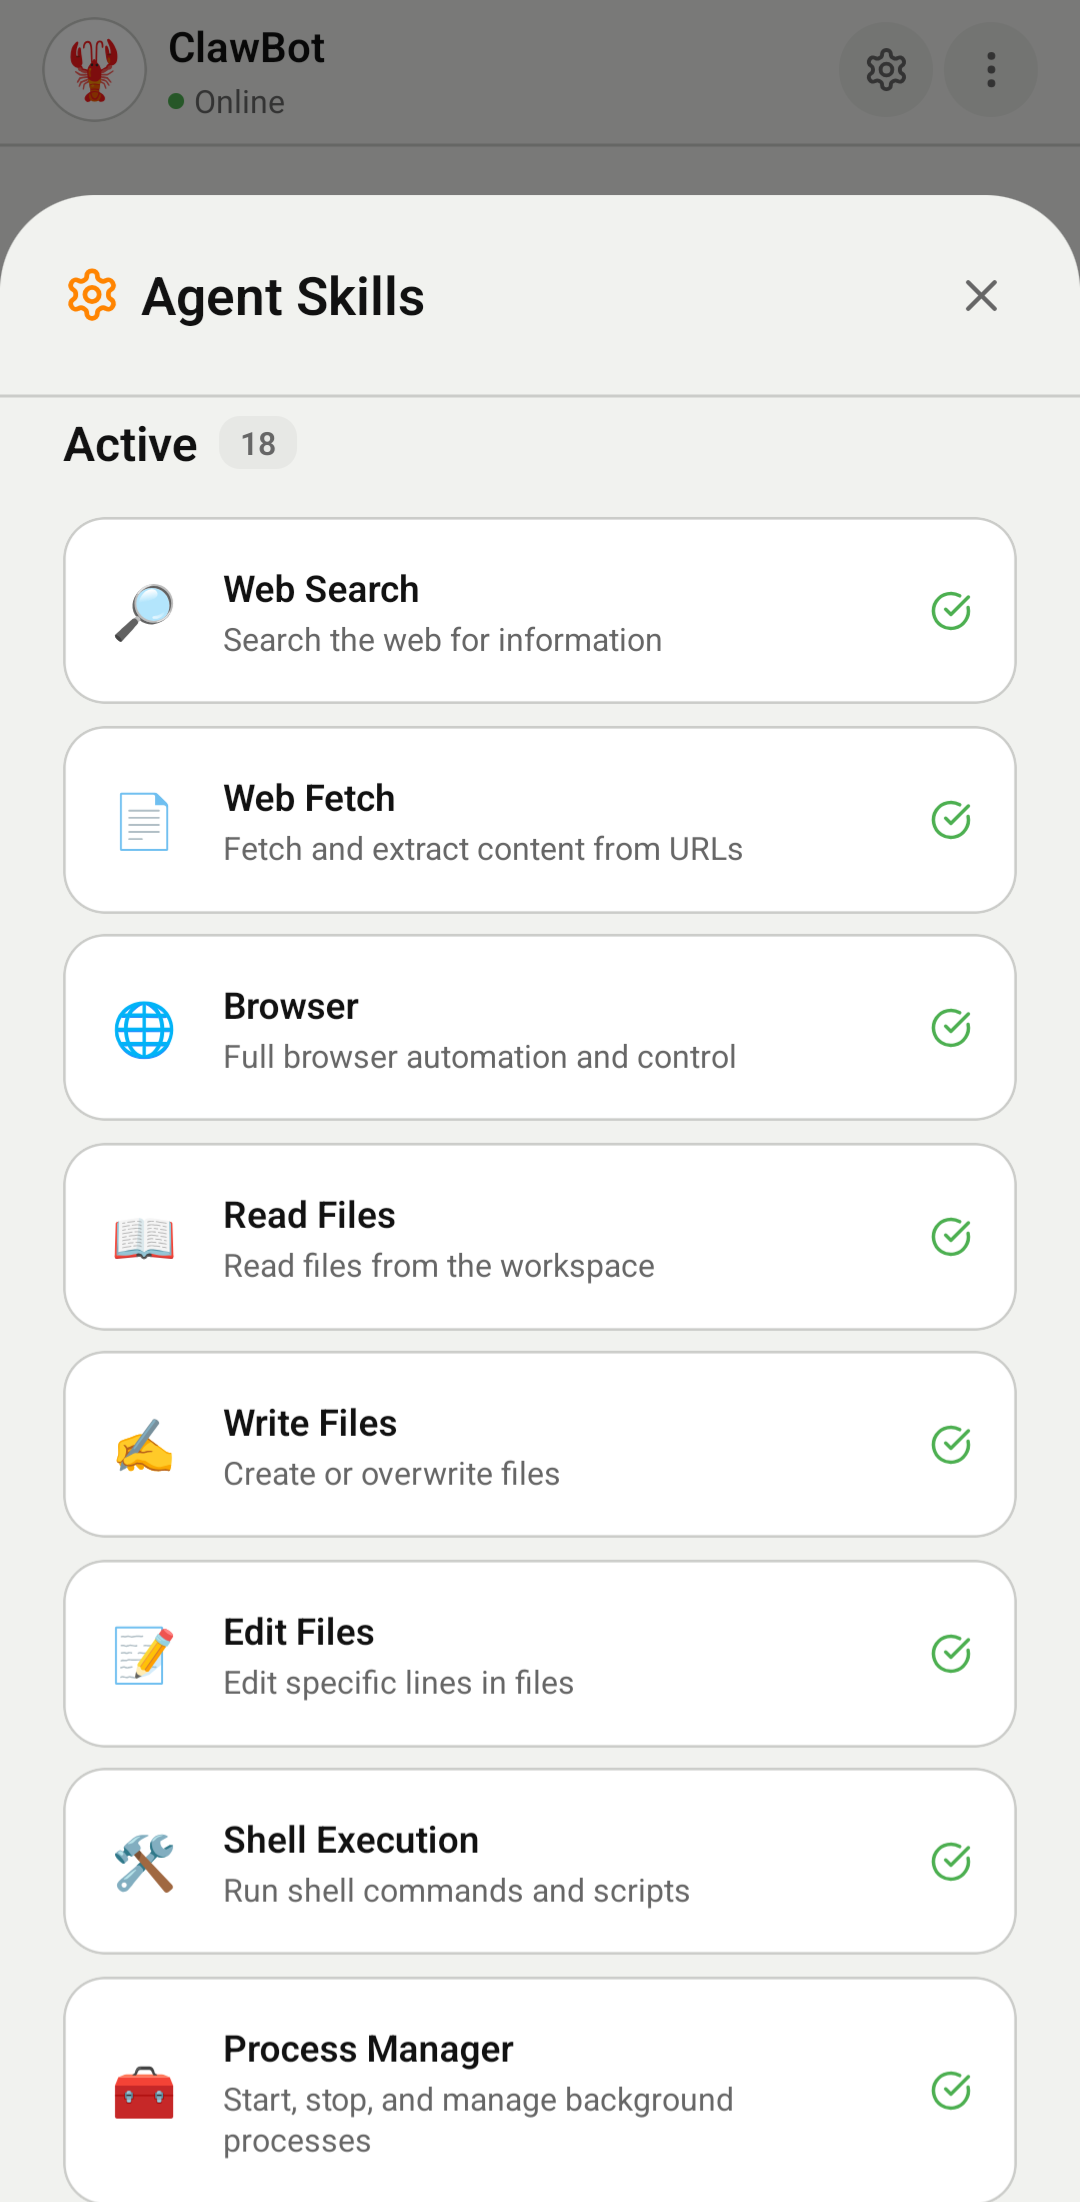Open the three-dot overflow menu

click(990, 70)
